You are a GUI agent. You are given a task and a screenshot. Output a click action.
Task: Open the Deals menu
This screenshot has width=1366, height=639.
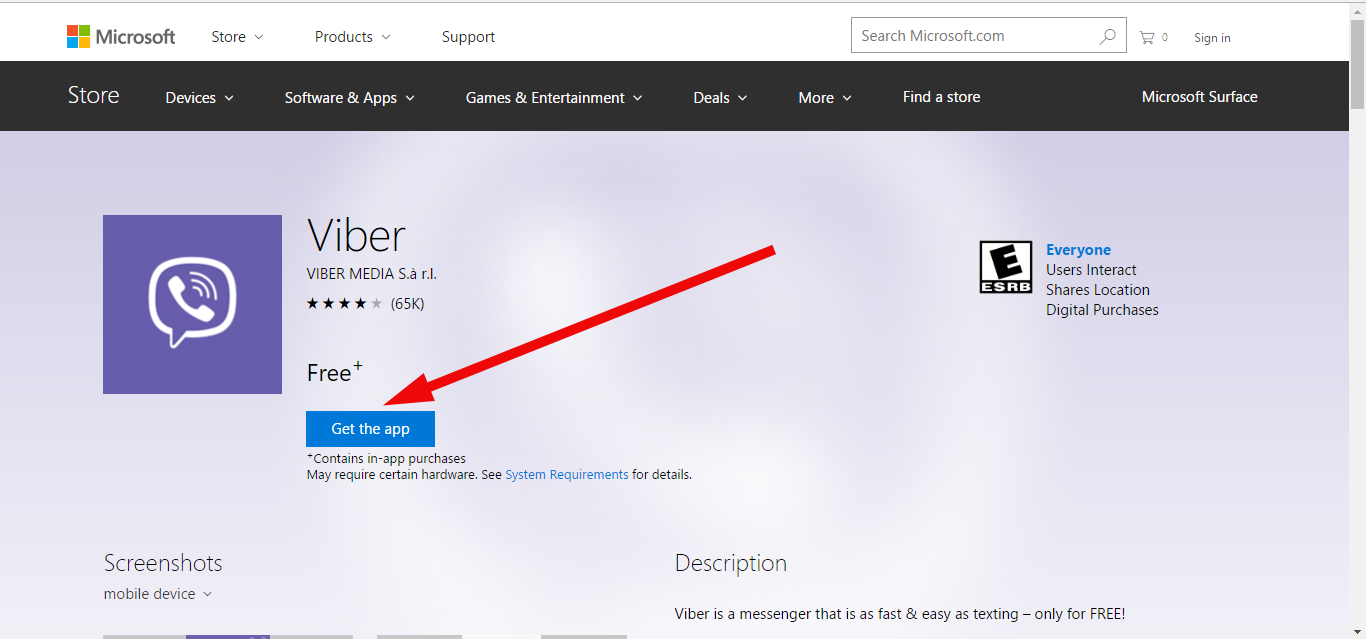click(720, 98)
